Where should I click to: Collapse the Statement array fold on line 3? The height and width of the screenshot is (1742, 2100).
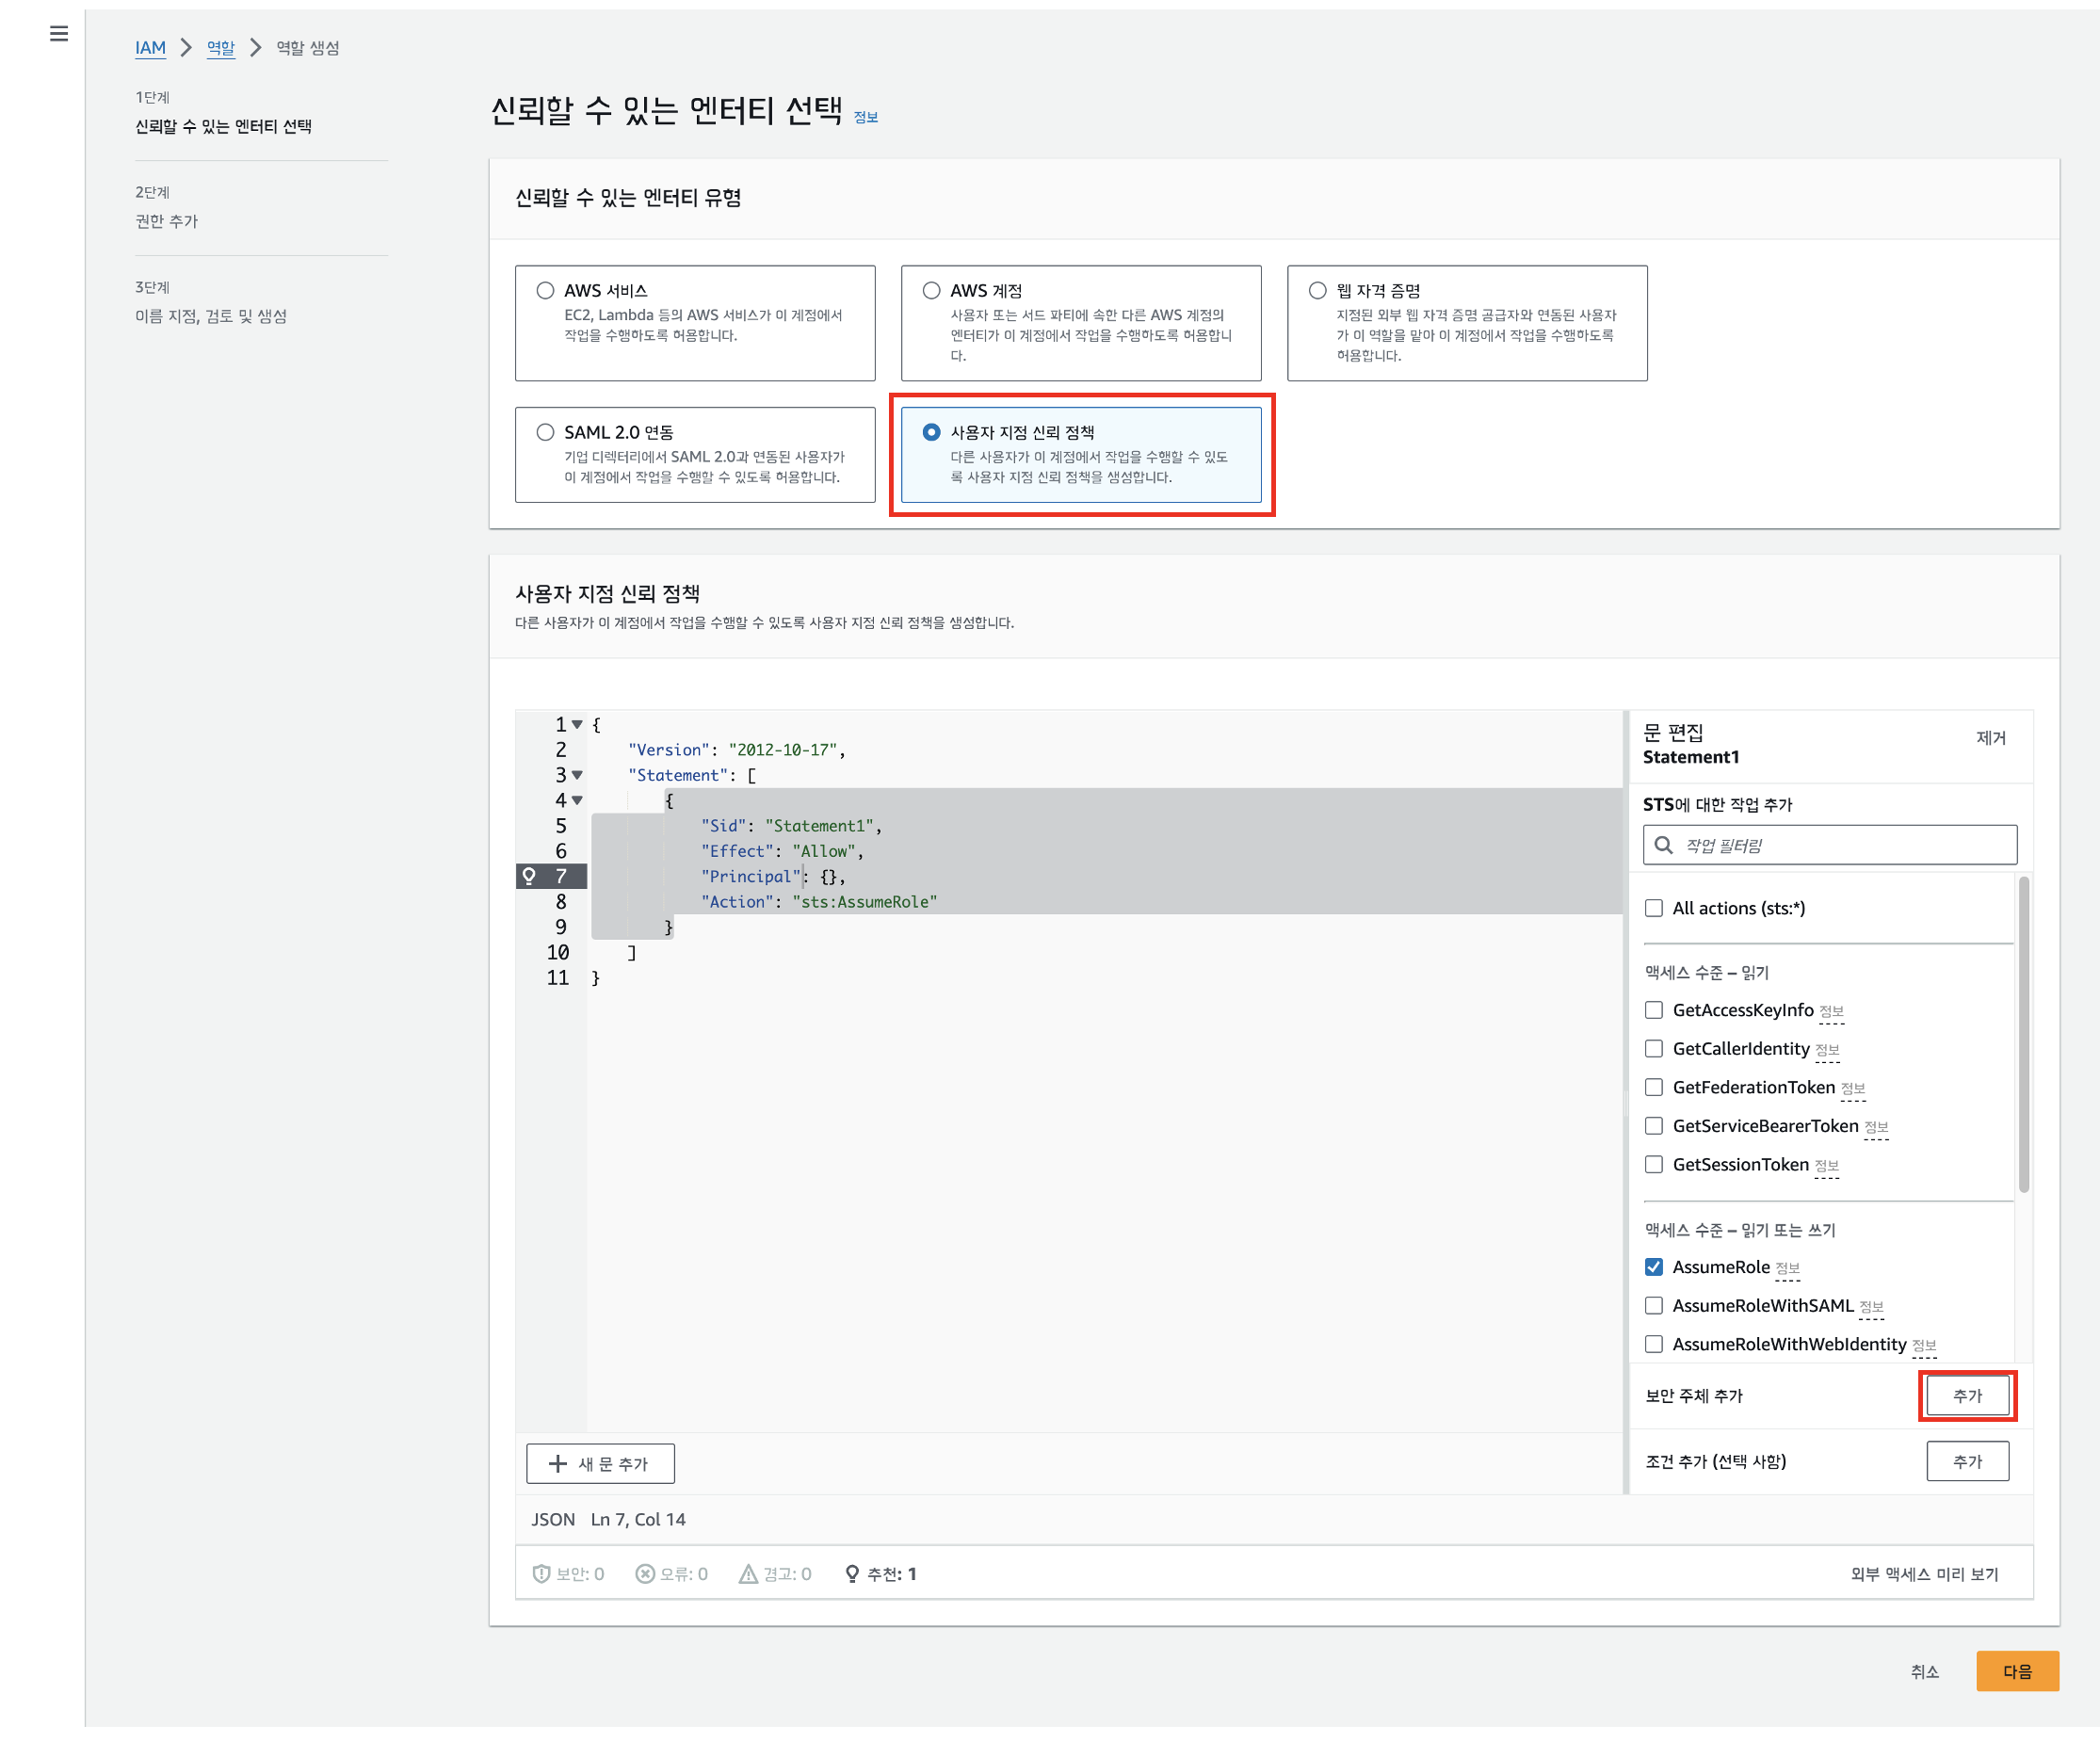tap(578, 775)
